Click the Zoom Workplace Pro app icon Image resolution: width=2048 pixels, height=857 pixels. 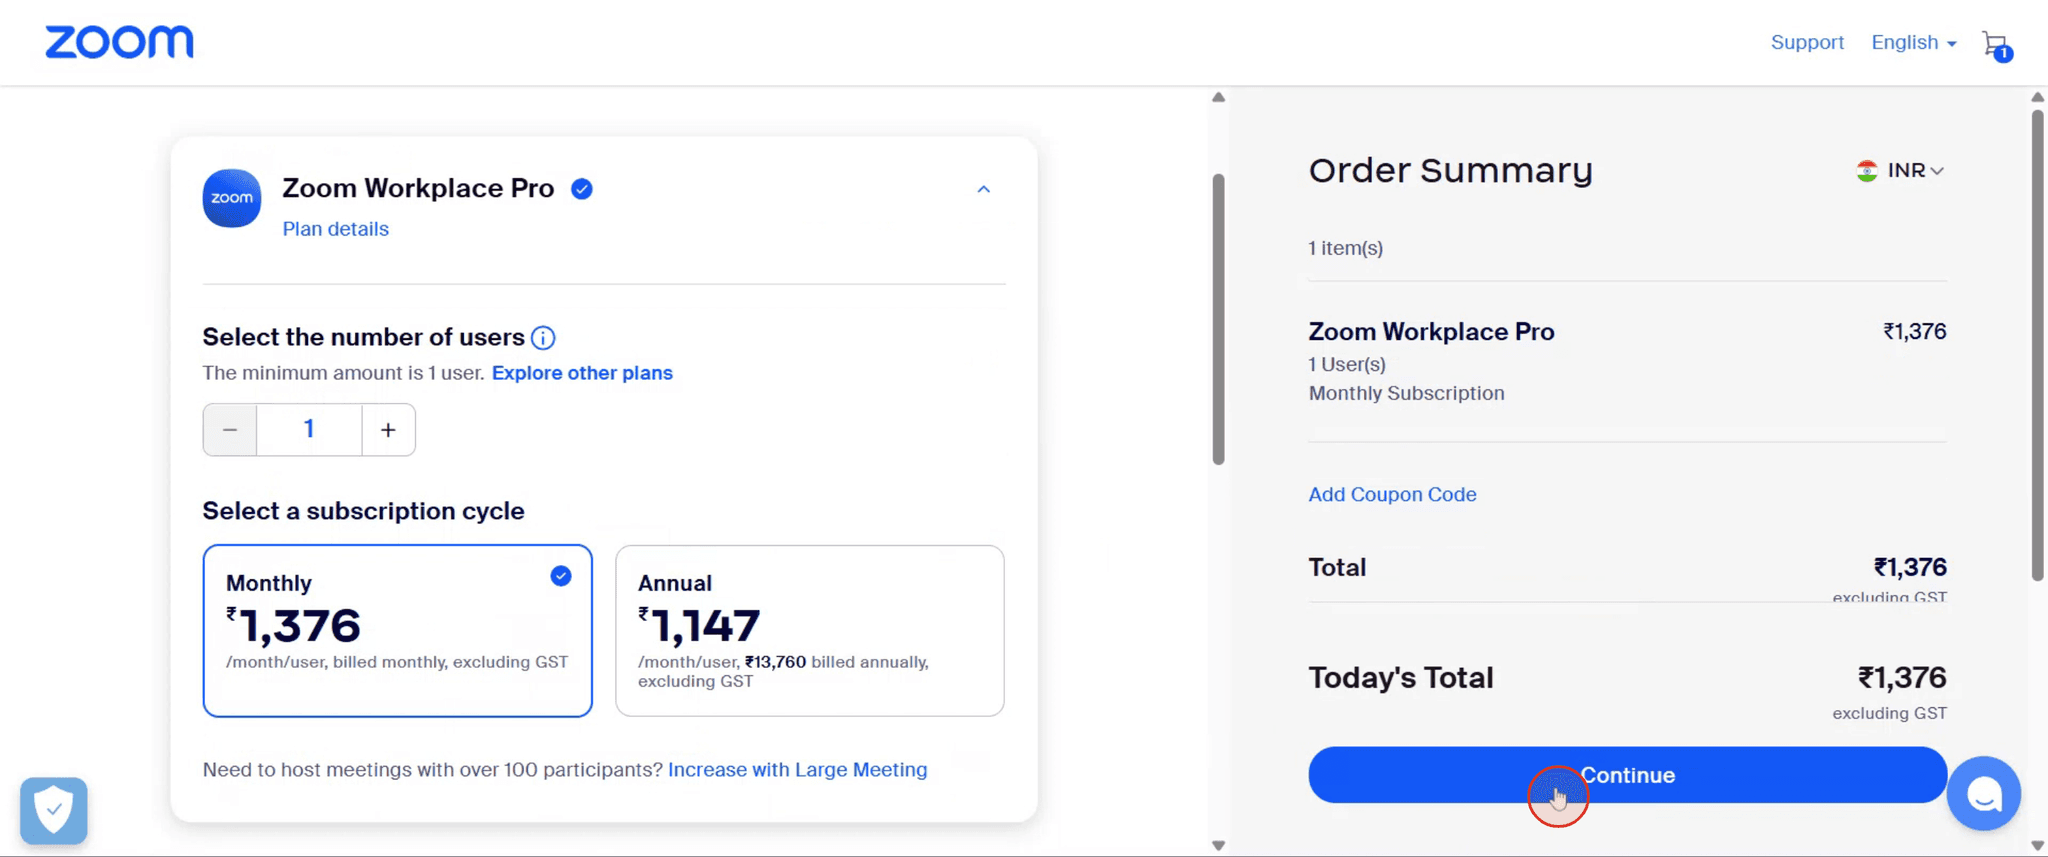pyautogui.click(x=231, y=198)
